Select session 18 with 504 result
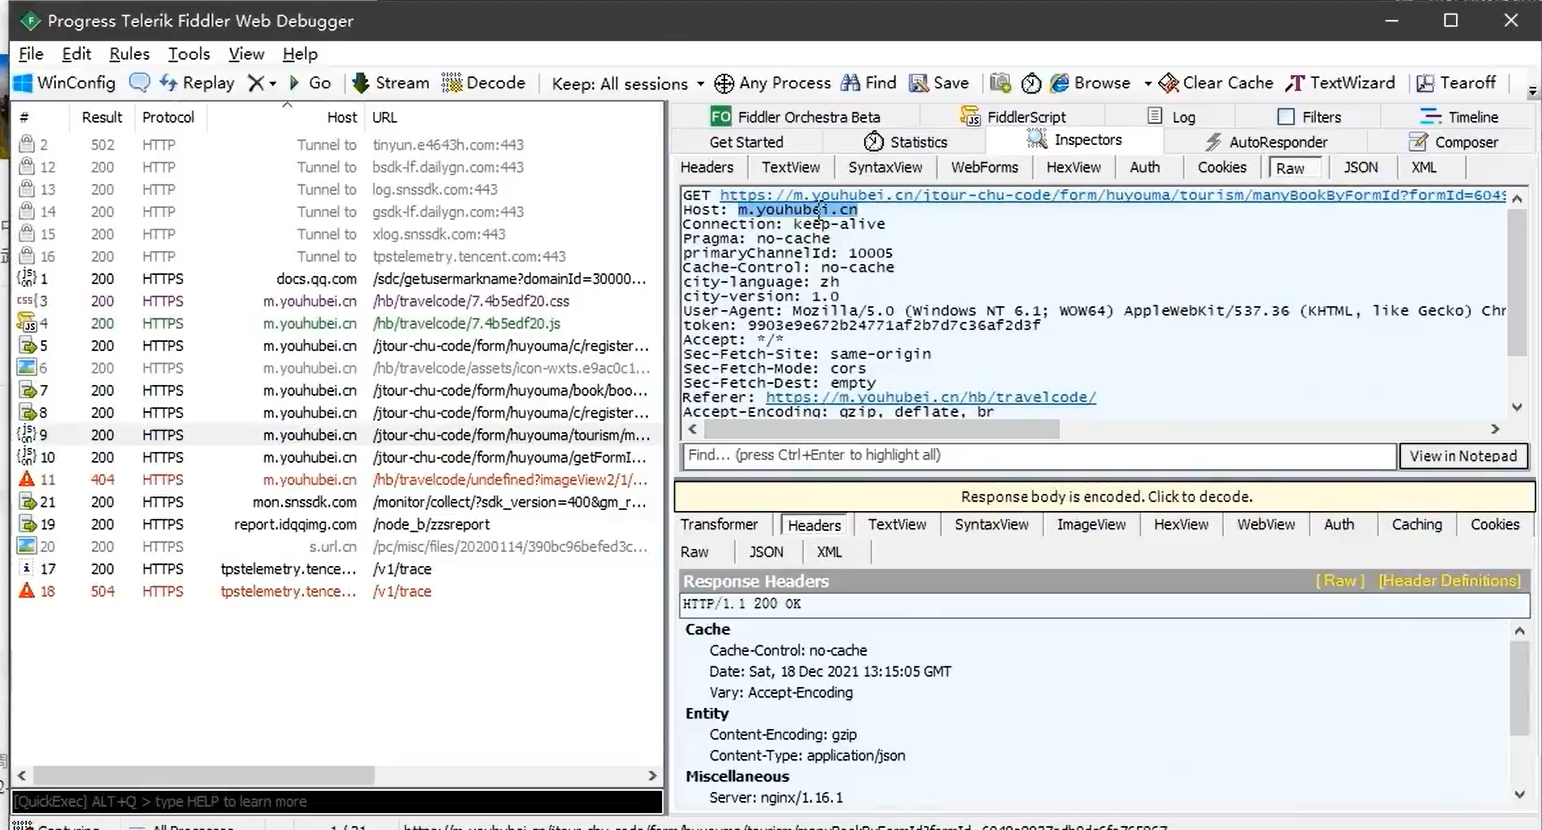 tap(336, 592)
